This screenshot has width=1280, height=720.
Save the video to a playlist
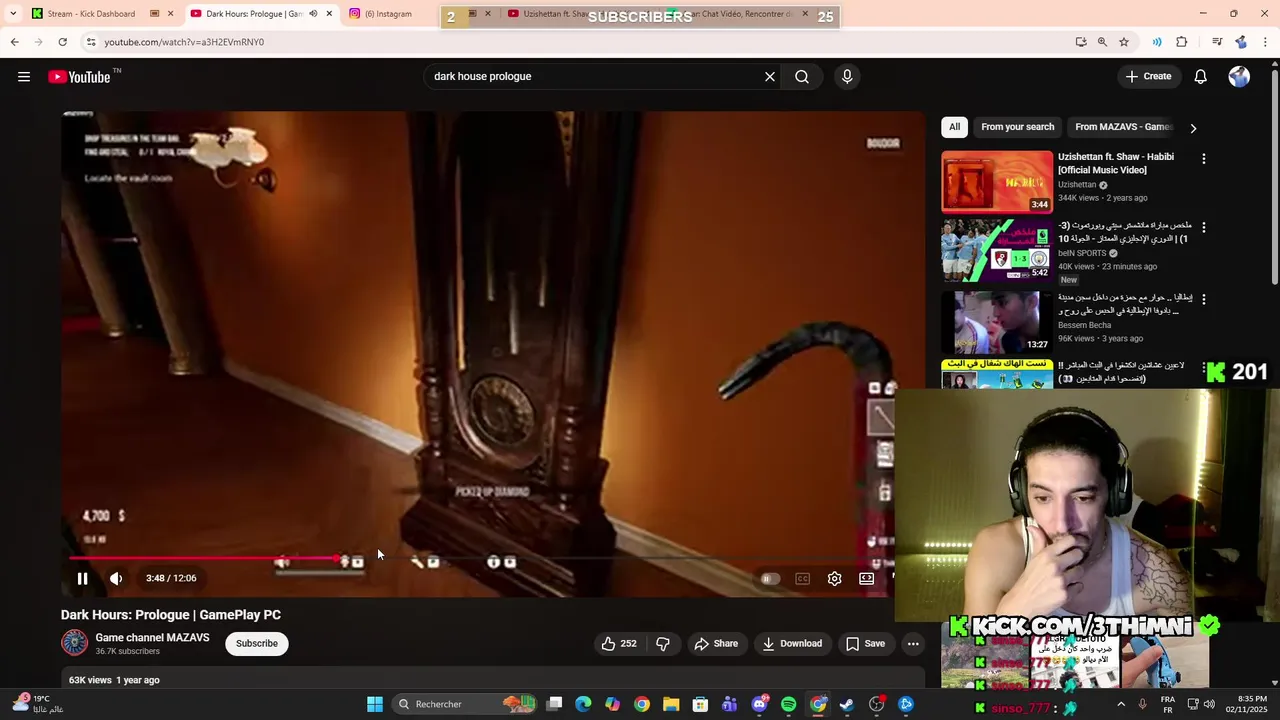pos(865,643)
